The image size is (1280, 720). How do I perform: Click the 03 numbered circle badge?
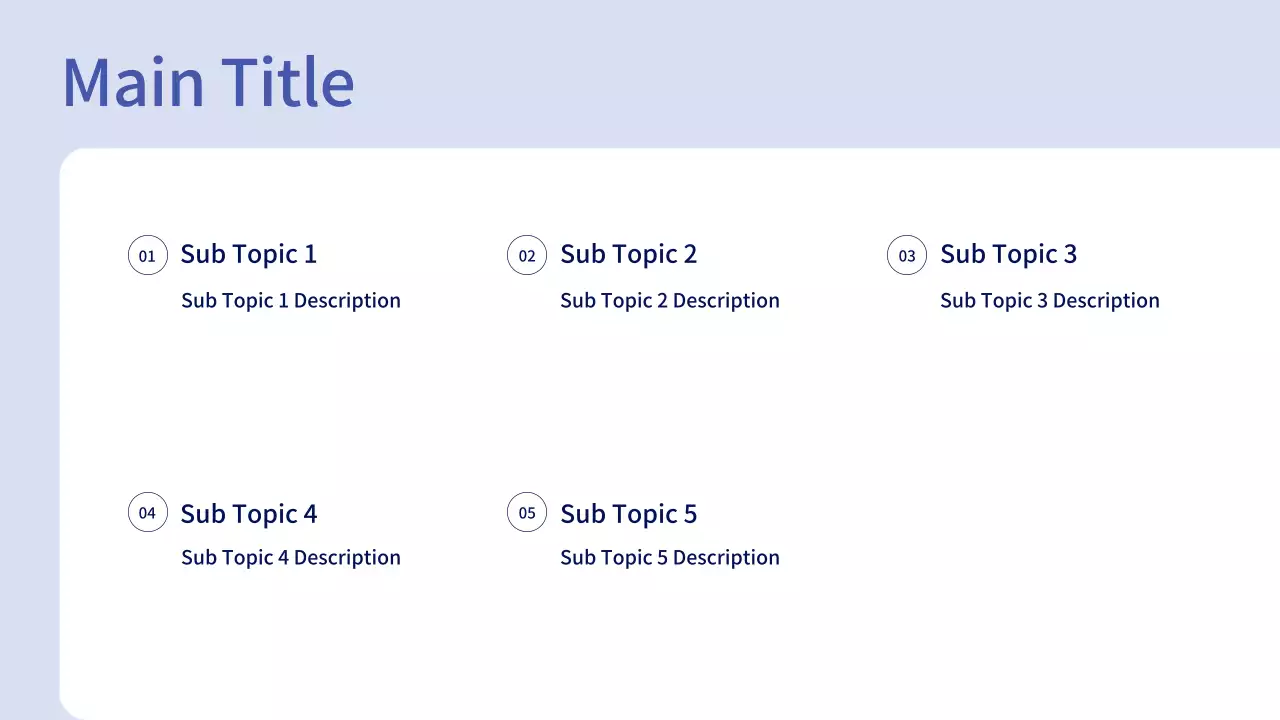tap(907, 255)
